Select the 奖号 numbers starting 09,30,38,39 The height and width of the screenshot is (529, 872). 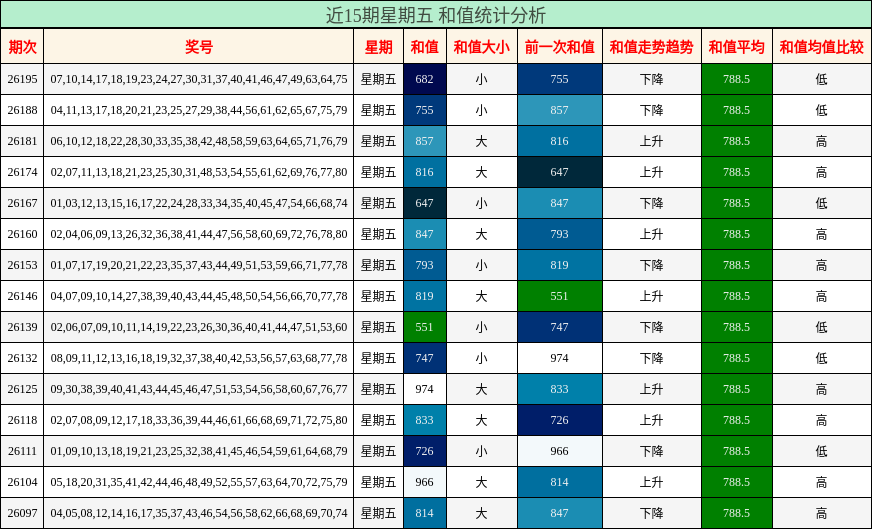pyautogui.click(x=199, y=389)
